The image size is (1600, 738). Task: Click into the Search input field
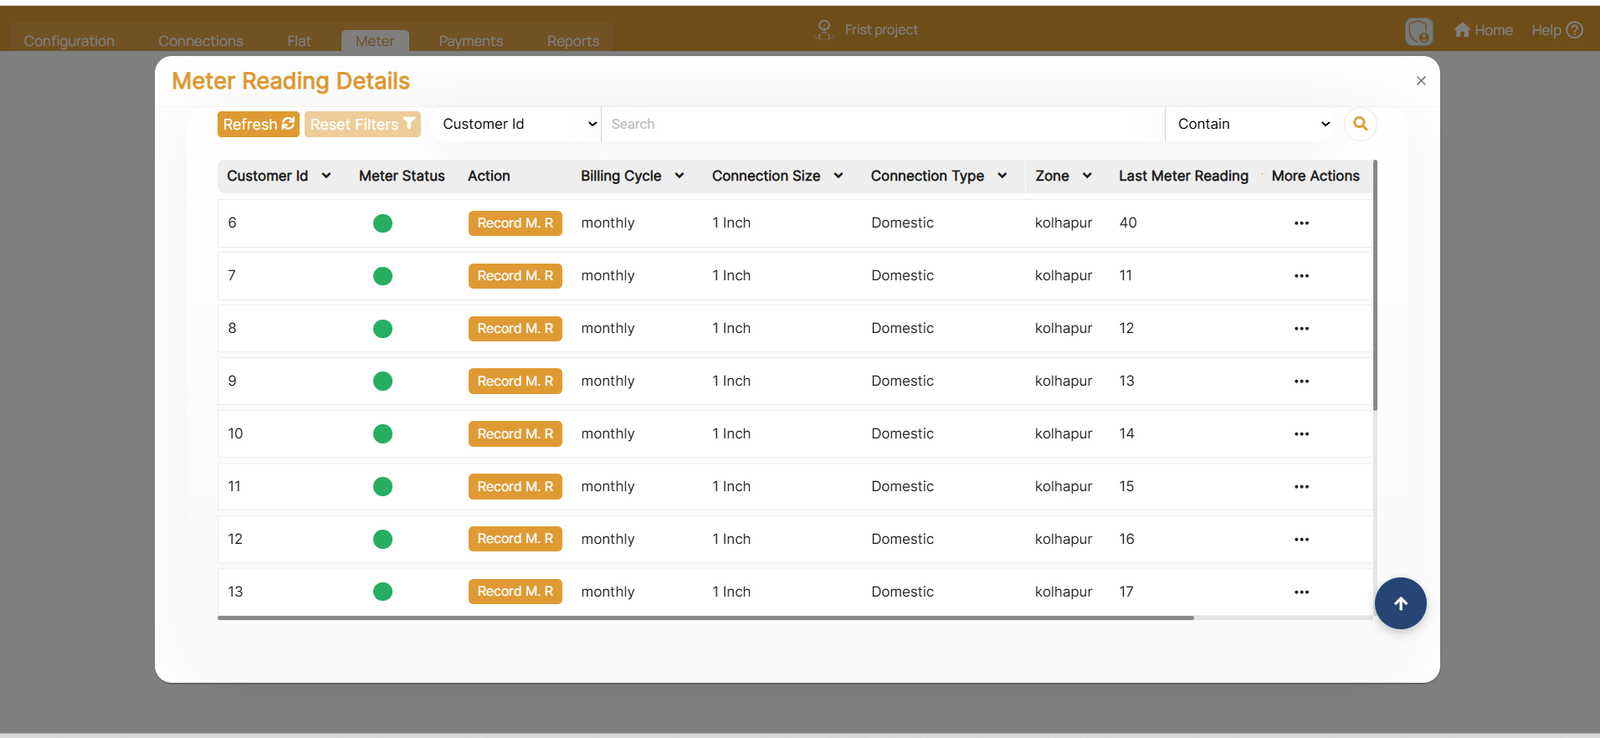pyautogui.click(x=883, y=124)
